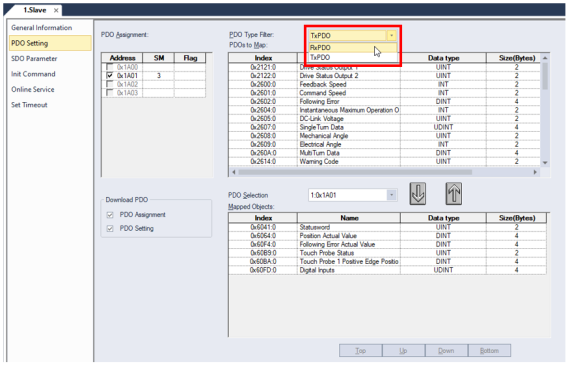Toggle the 0x1A00 PDO assignment checkbox
568x366 pixels.
point(109,67)
